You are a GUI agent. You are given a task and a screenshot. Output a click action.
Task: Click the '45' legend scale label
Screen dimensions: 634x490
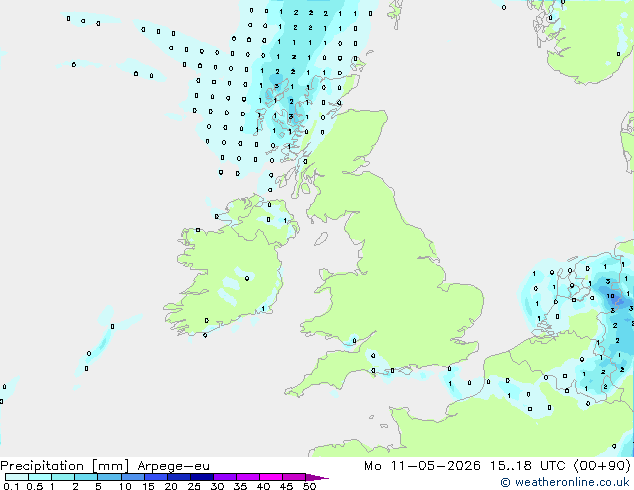287,486
